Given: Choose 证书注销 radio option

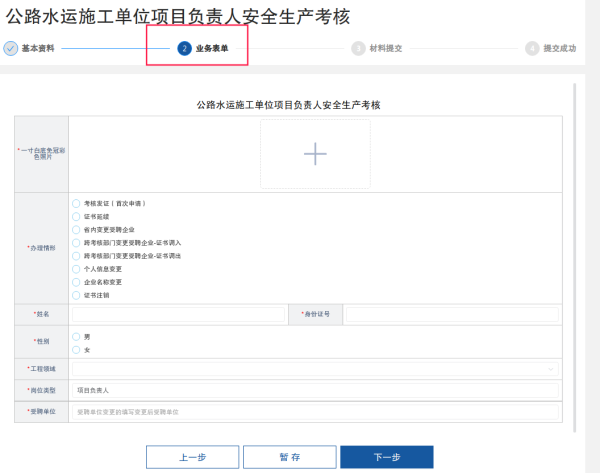Looking at the screenshot, I should [76, 295].
